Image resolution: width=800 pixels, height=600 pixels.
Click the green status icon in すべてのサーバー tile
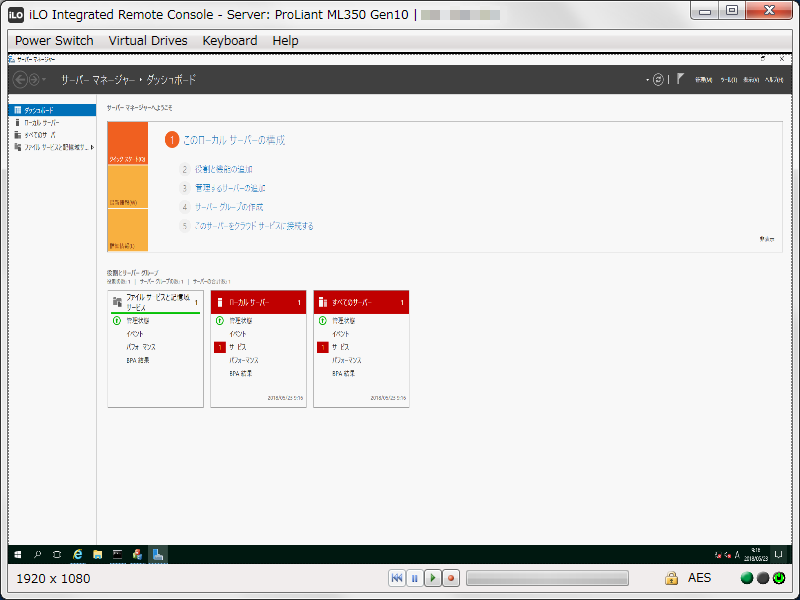pos(322,320)
